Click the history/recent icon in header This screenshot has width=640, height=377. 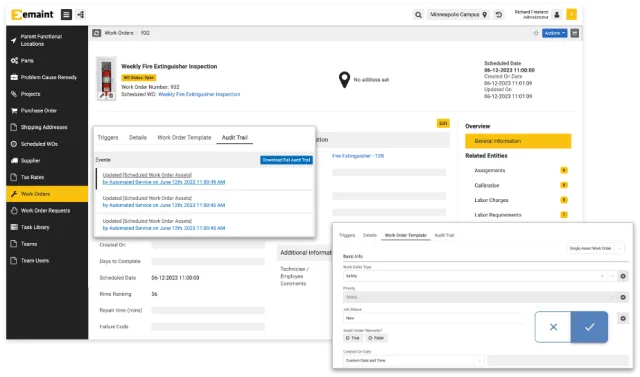pyautogui.click(x=499, y=15)
